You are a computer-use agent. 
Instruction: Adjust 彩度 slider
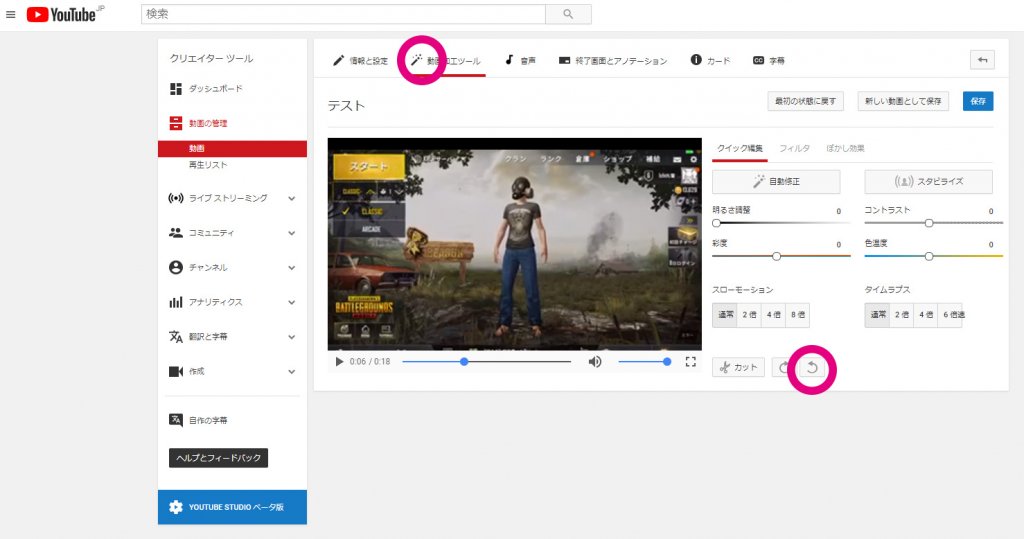pyautogui.click(x=780, y=256)
